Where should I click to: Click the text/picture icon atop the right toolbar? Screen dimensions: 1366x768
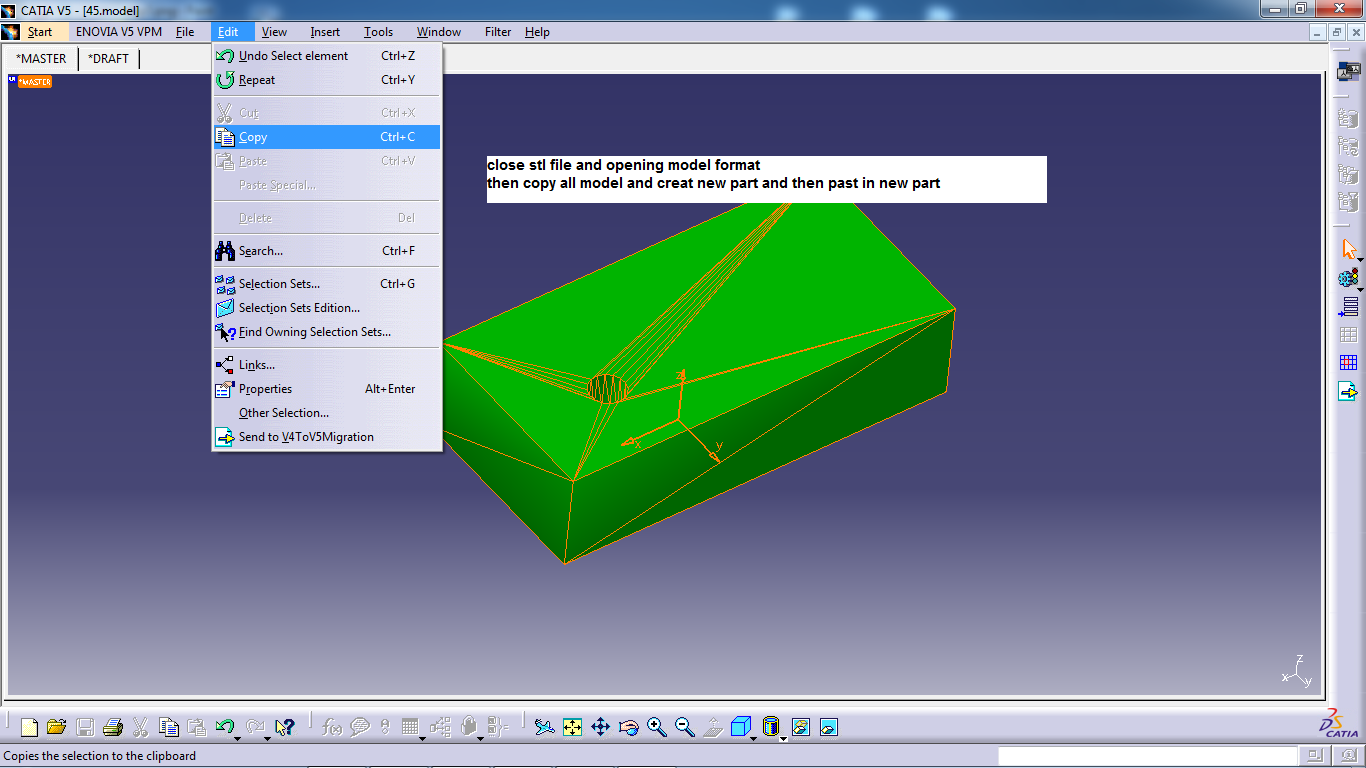click(x=1348, y=71)
